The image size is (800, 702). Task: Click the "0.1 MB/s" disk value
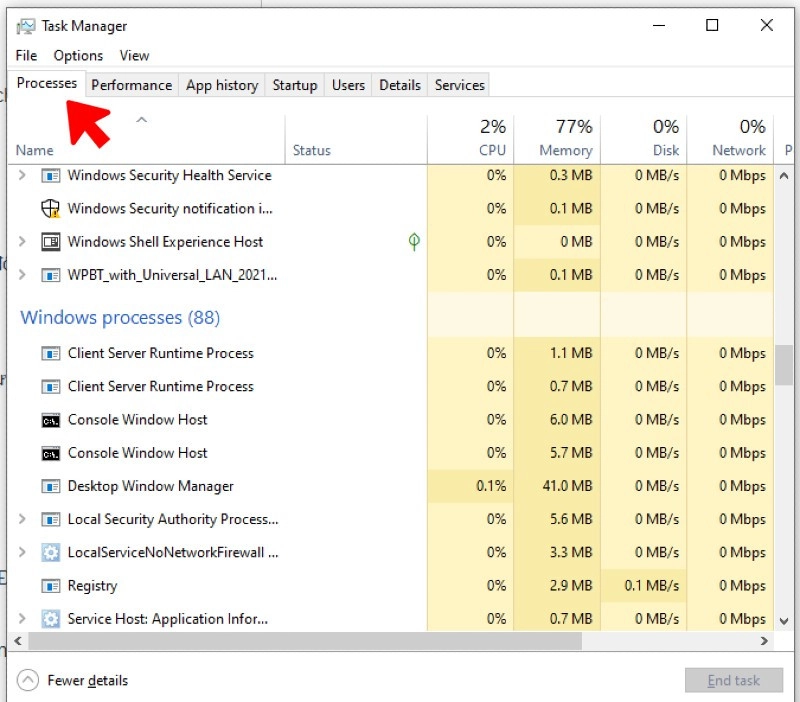pos(652,585)
